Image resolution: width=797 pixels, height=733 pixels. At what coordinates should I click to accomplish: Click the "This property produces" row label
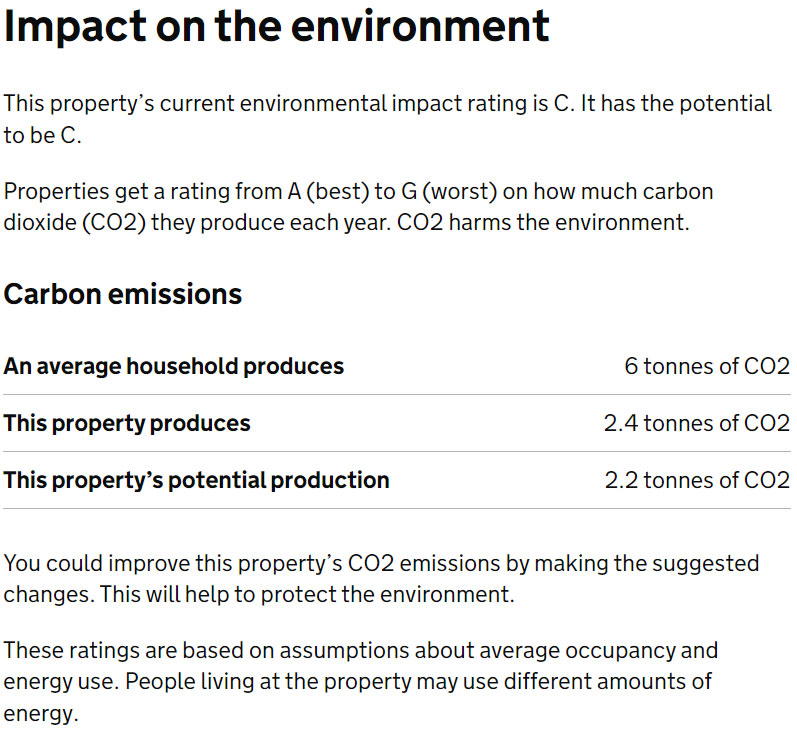[x=127, y=423]
